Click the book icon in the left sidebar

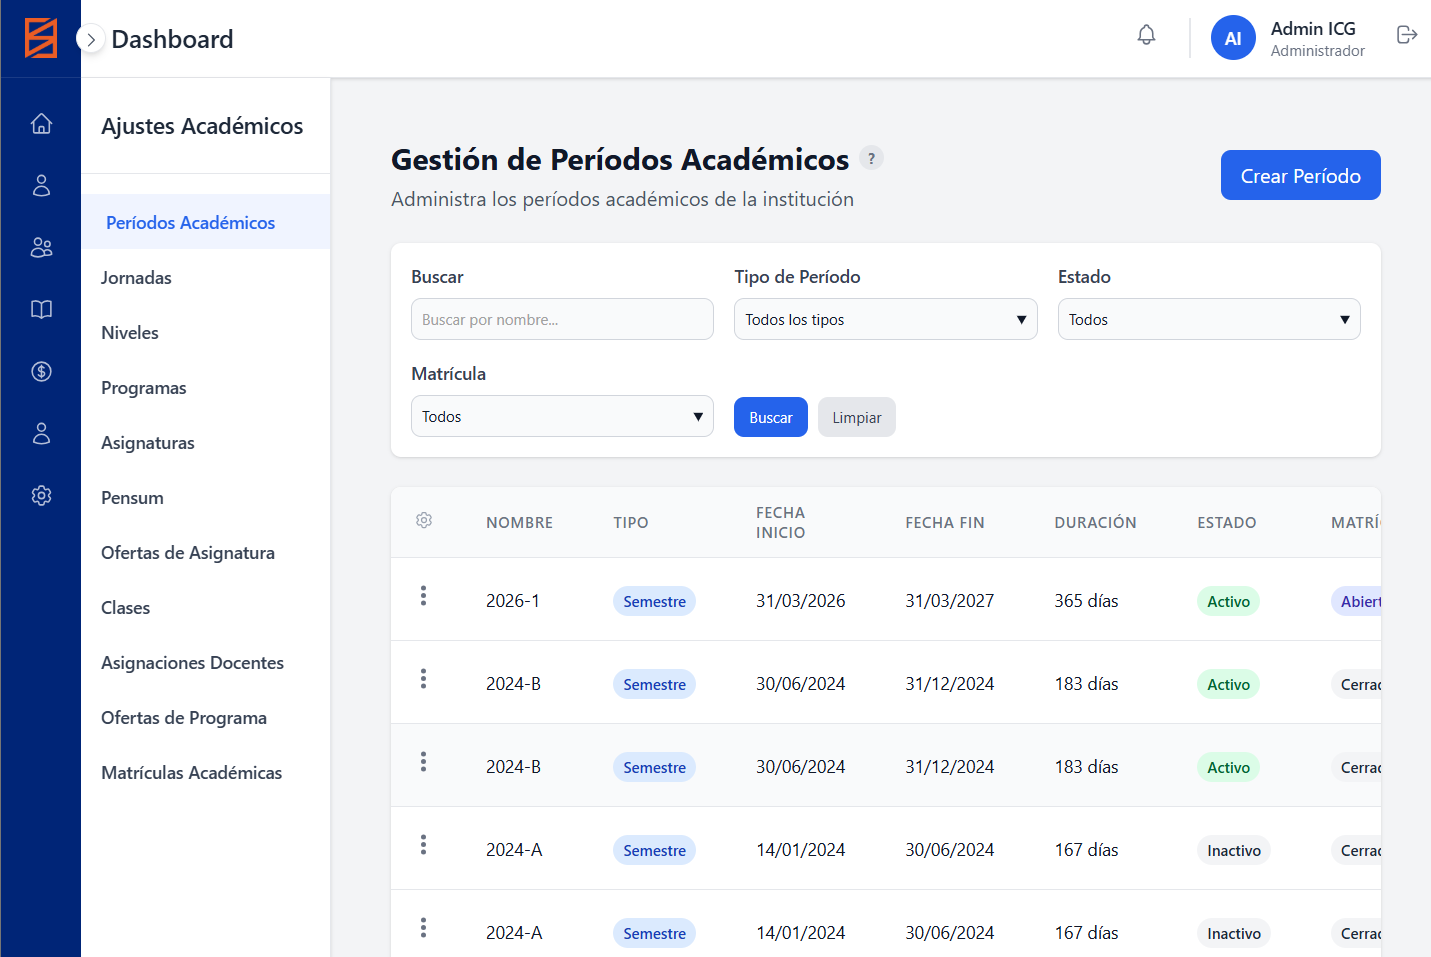click(41, 309)
